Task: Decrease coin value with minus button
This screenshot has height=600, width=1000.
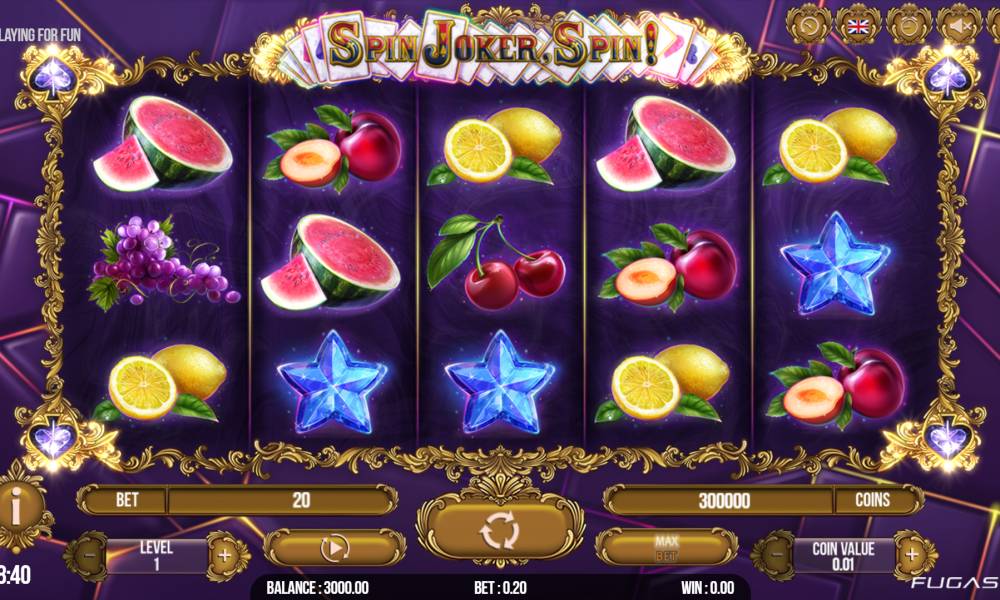Action: 777,555
